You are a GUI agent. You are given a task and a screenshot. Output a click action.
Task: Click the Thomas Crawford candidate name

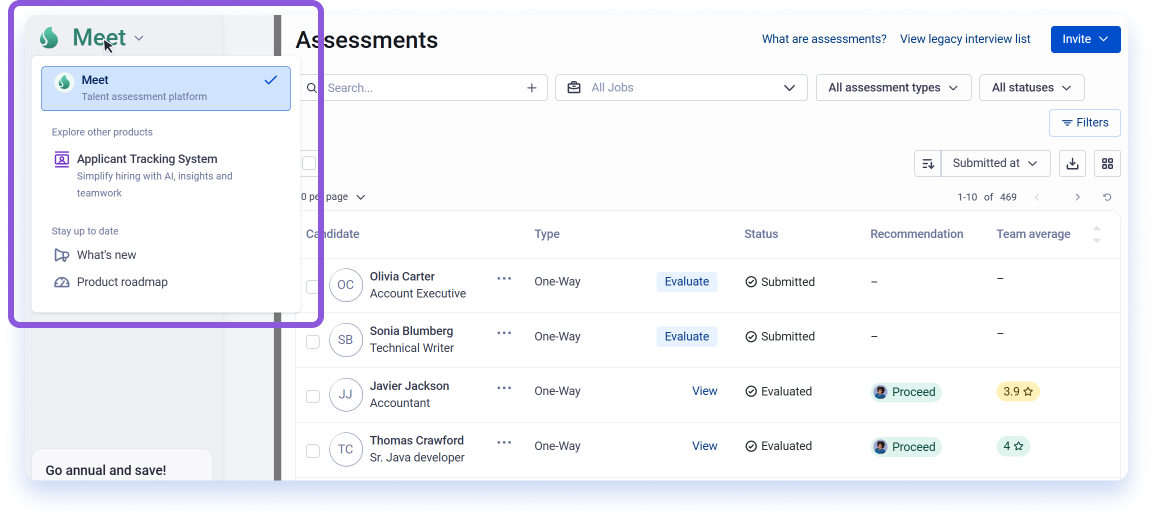[417, 441]
